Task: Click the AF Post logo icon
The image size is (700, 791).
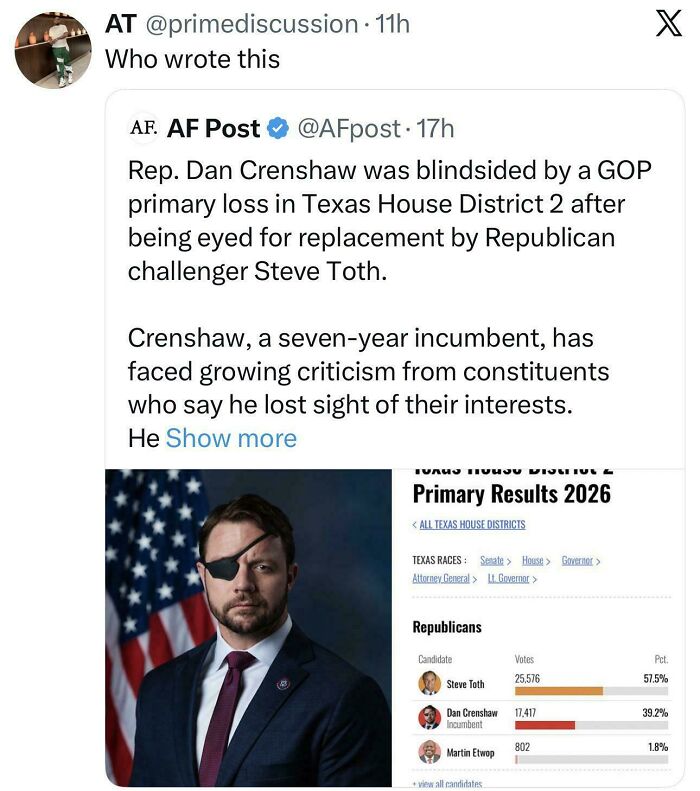Action: coord(144,129)
